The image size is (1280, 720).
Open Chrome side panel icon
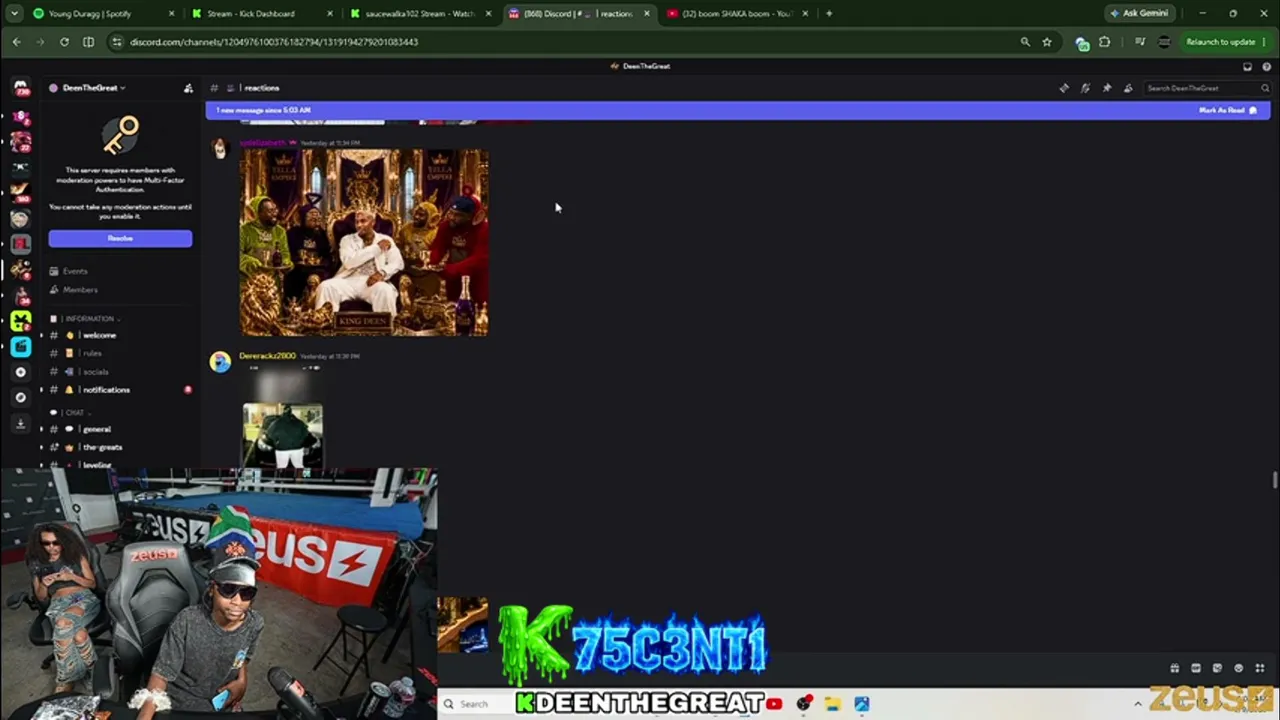coord(88,42)
